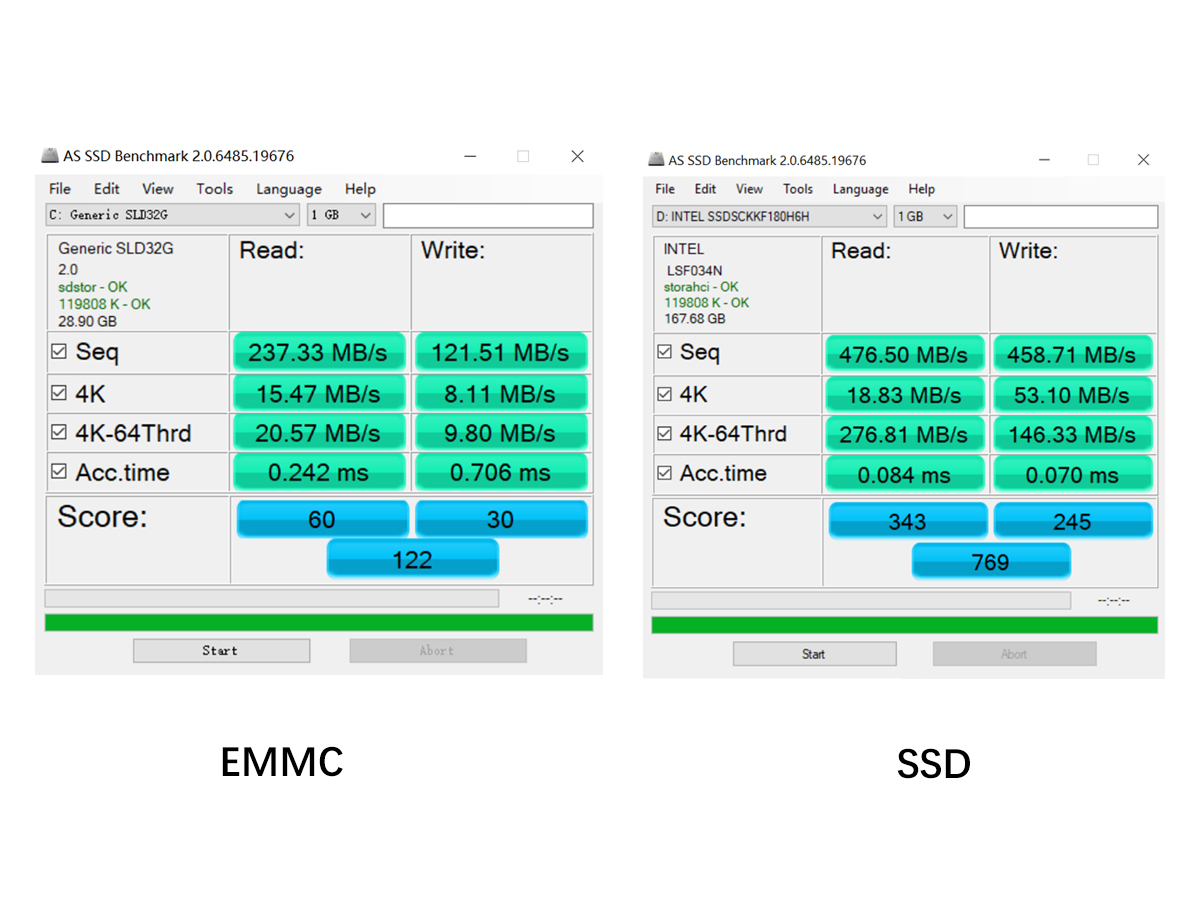Open Language menu in the INTEL SSD window

point(860,189)
